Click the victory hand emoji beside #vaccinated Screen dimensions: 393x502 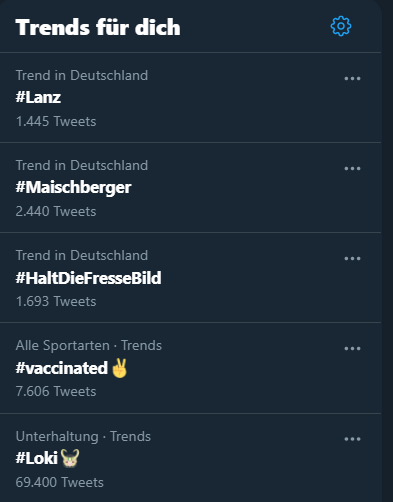coord(119,368)
